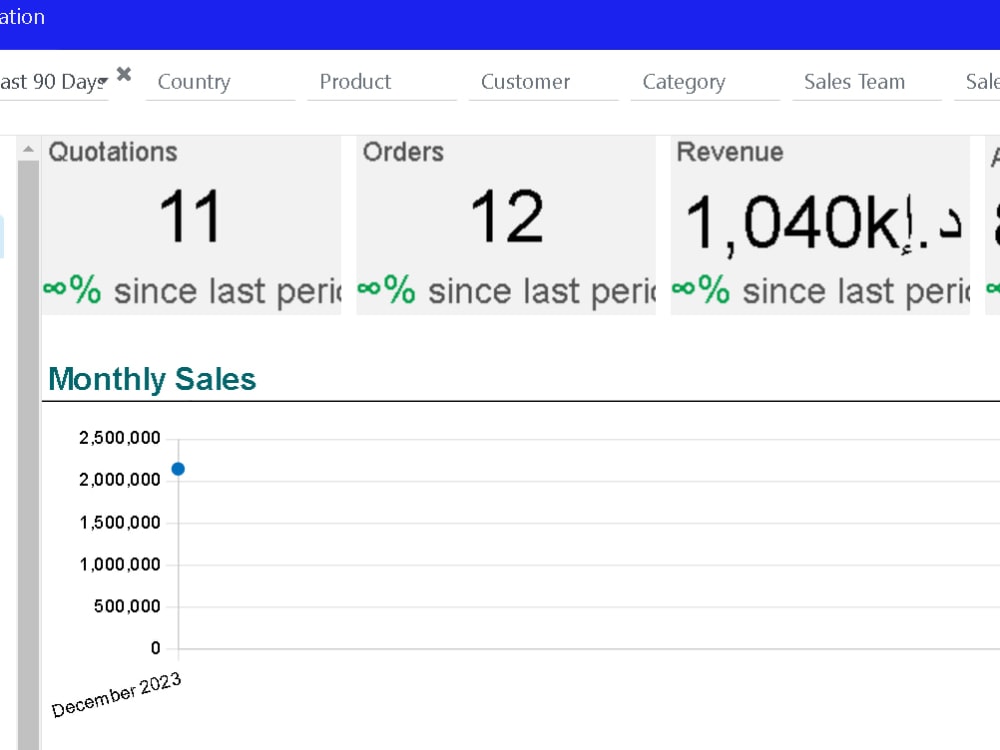The width and height of the screenshot is (1000, 750).
Task: Click the 2,500,000 axis label
Action: [x=119, y=438]
